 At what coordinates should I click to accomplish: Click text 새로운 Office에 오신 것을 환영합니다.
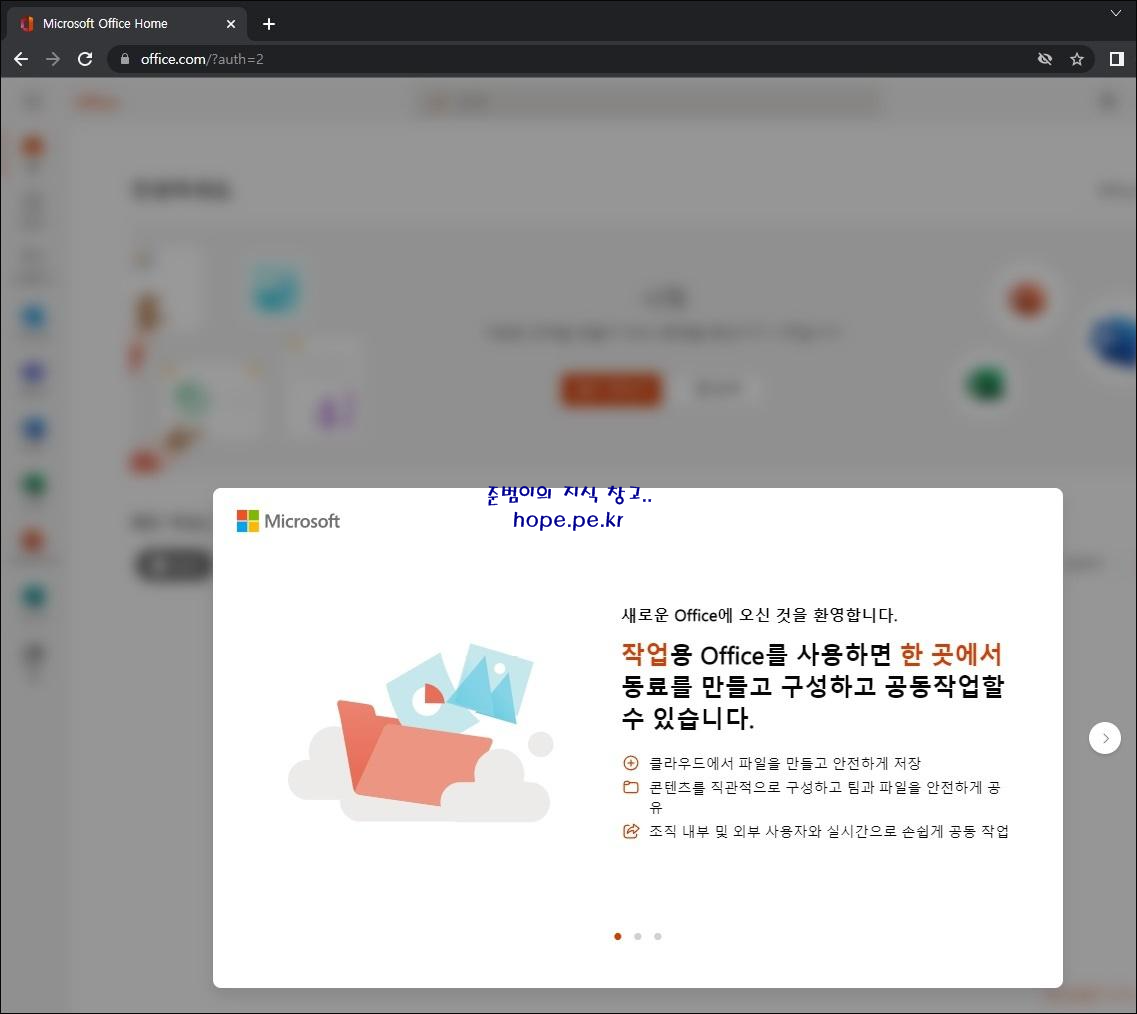759,615
